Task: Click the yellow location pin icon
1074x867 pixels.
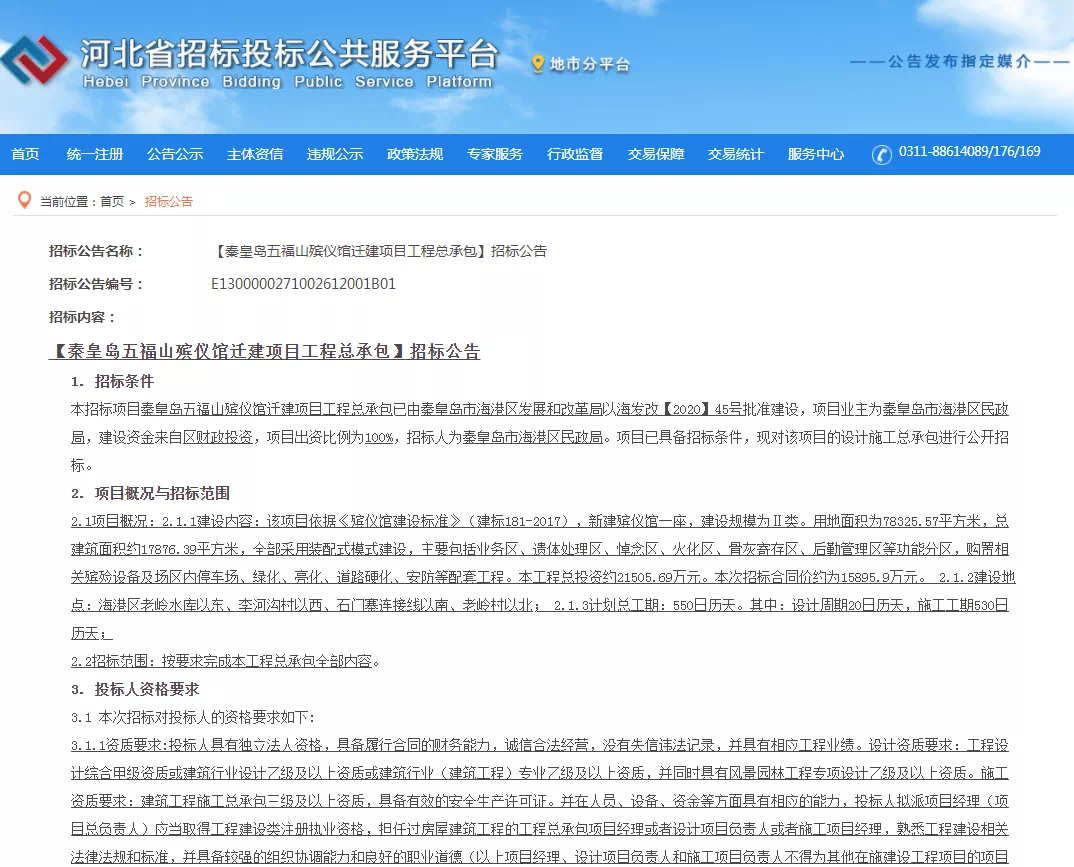Action: point(538,65)
